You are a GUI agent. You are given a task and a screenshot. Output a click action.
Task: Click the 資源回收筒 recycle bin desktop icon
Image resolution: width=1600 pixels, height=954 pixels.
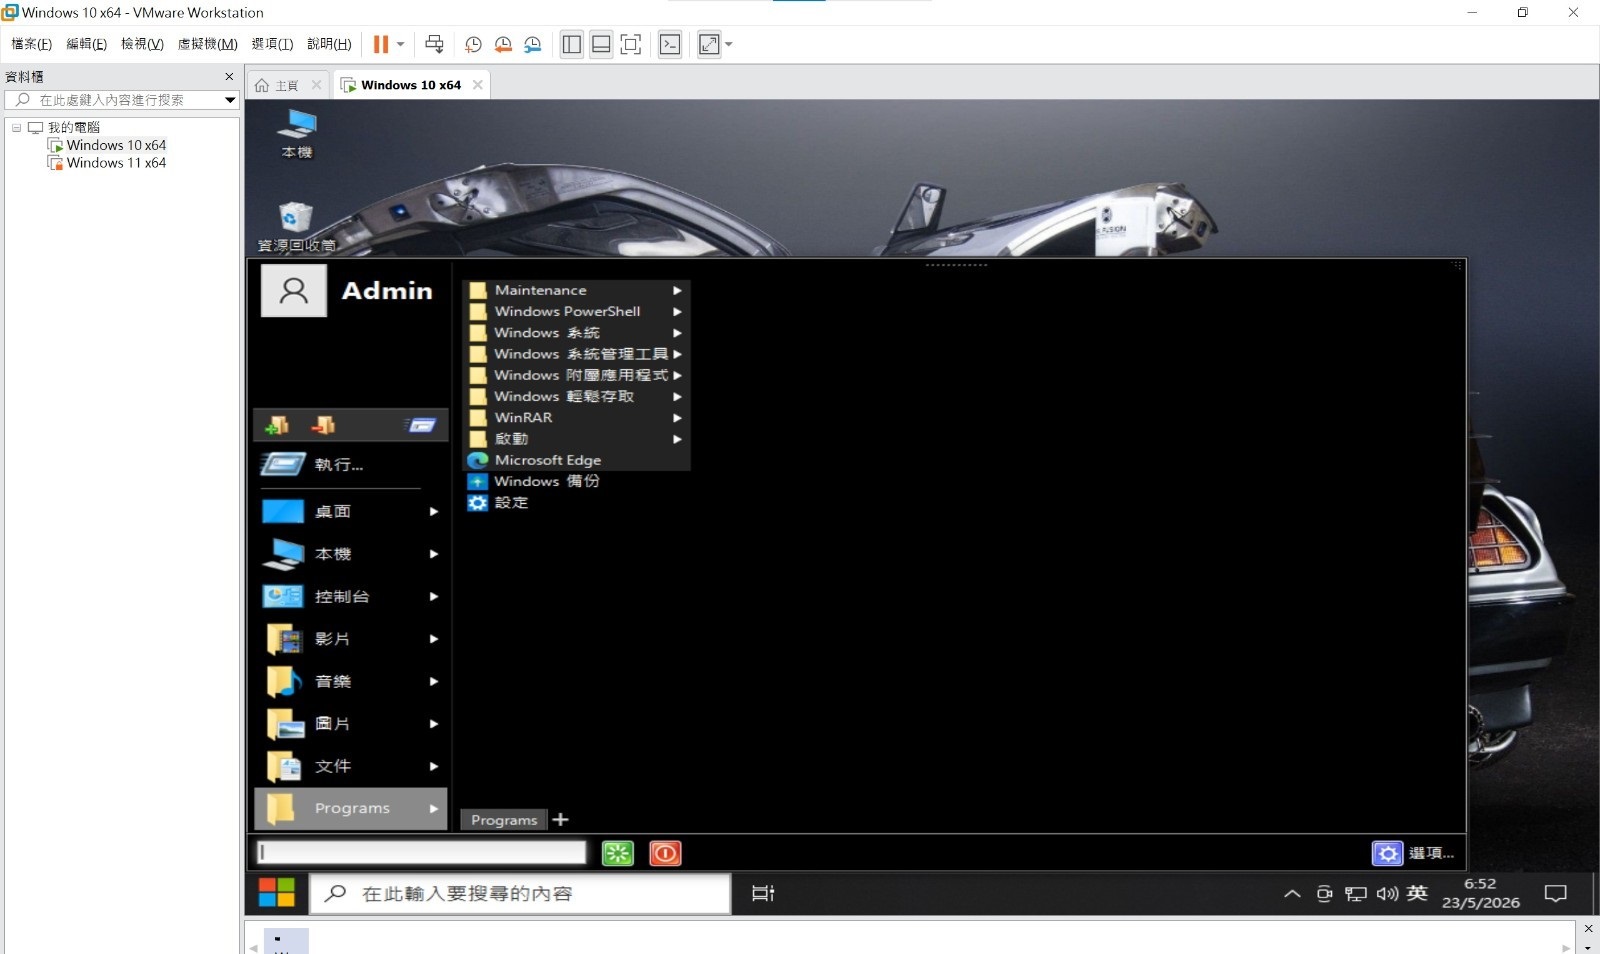tap(296, 226)
